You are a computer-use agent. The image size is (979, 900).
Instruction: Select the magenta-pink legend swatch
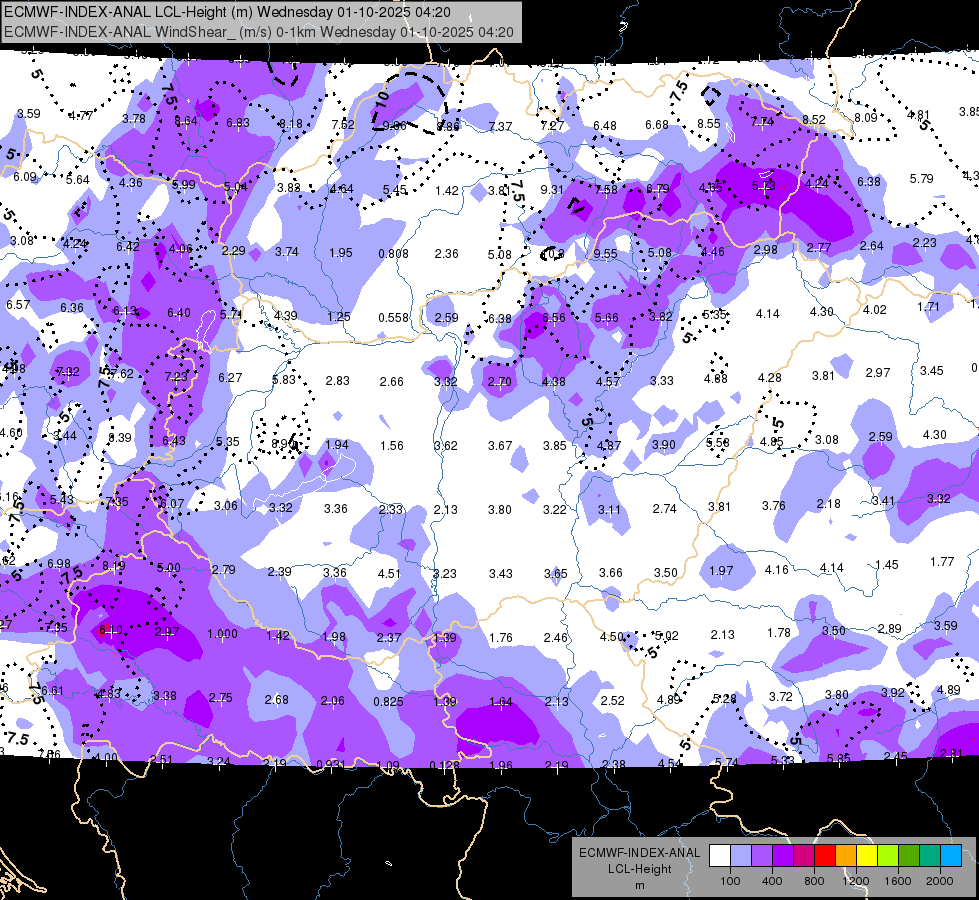[x=804, y=855]
